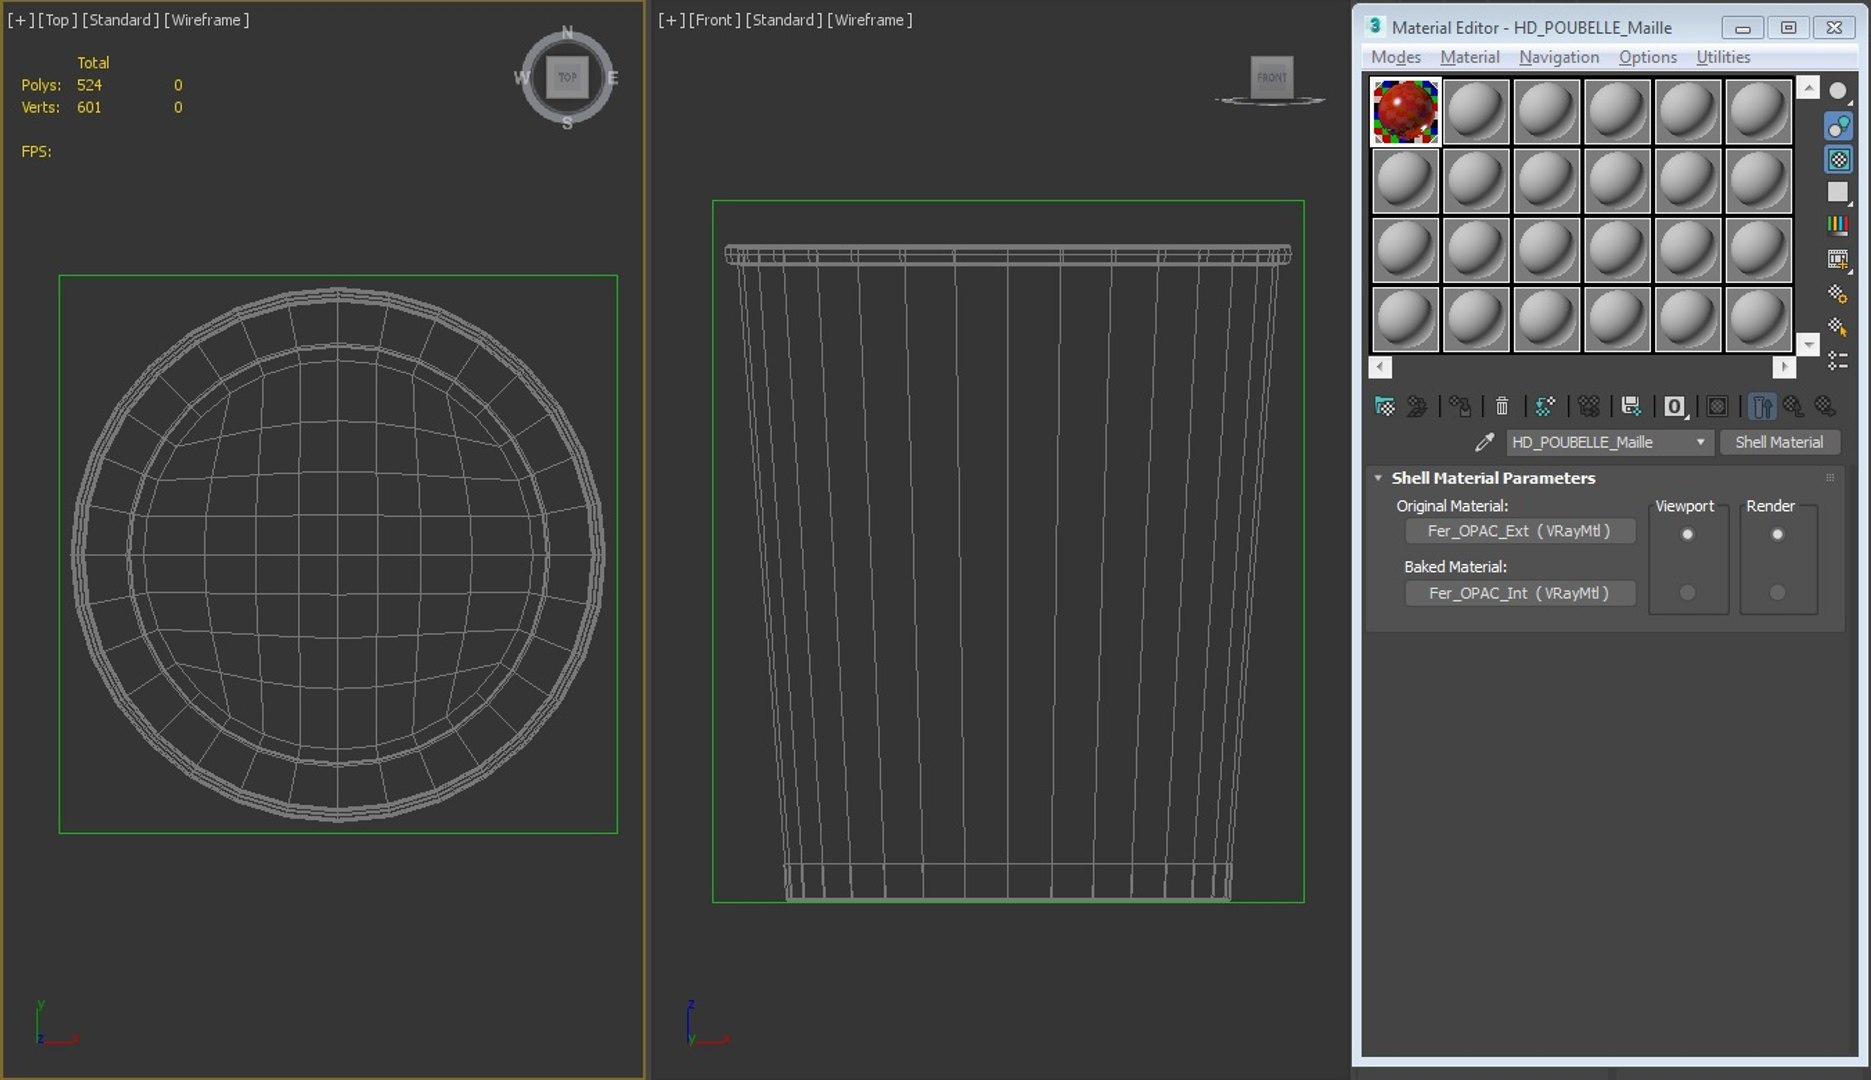Toggle the Backlight icon in Material Editor

click(1838, 126)
